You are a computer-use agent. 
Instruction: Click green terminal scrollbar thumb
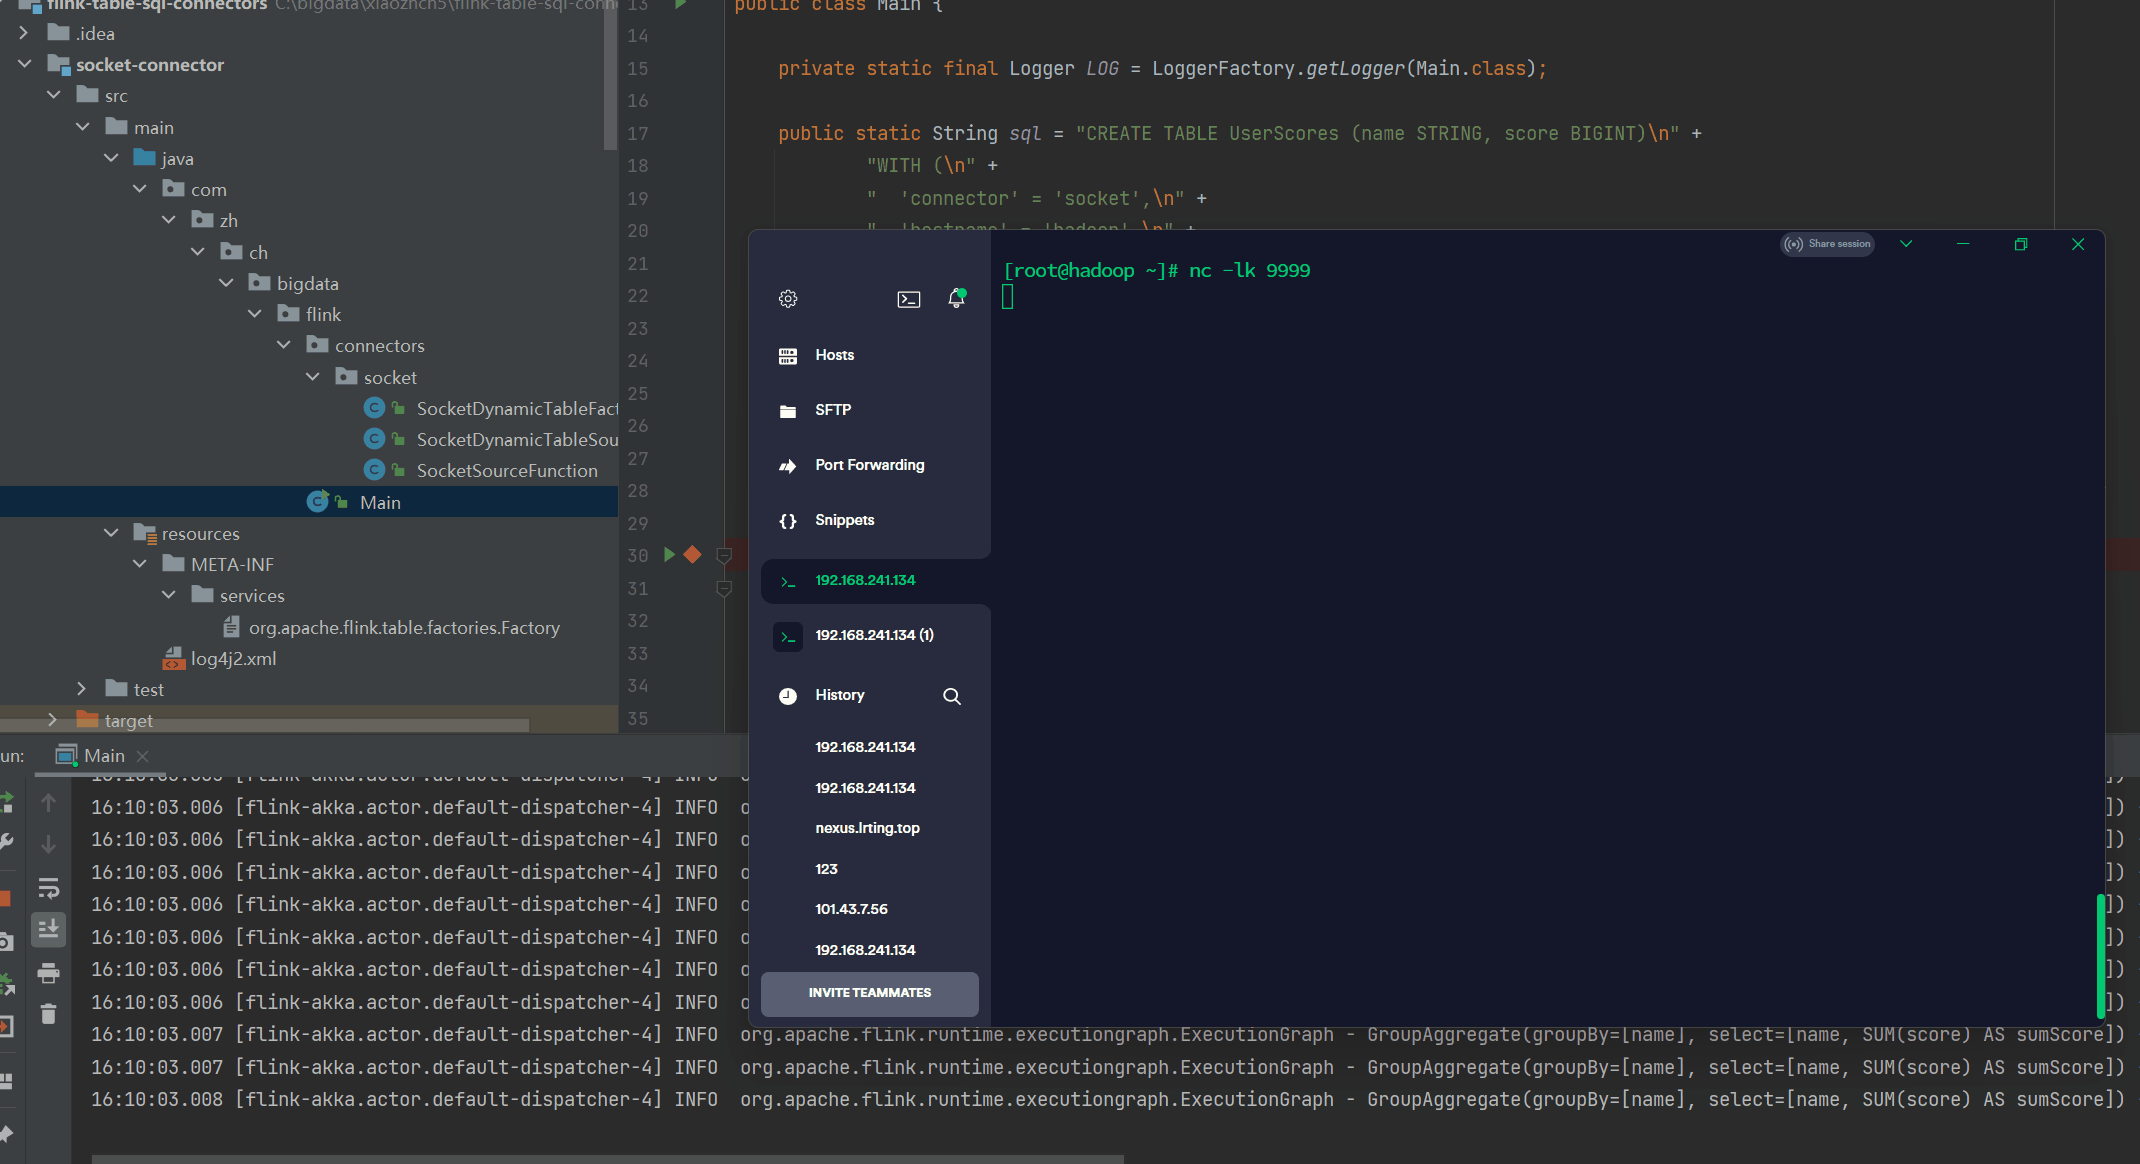pyautogui.click(x=2100, y=955)
